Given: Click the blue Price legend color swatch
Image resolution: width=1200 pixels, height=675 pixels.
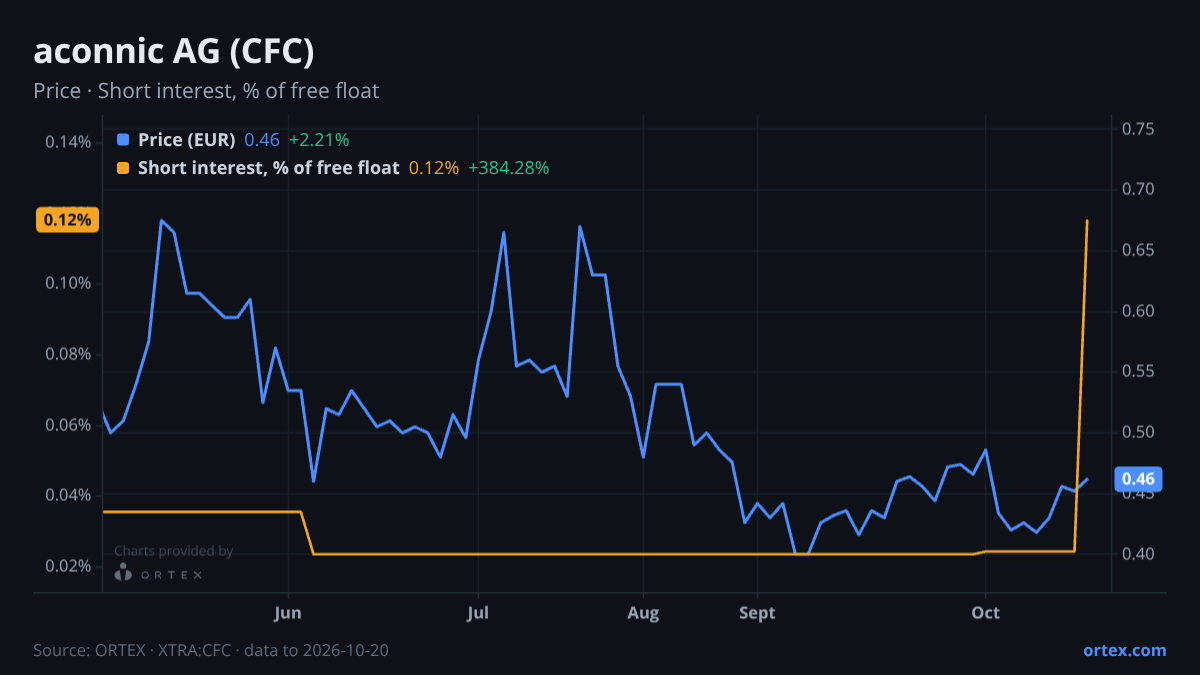Looking at the screenshot, I should click(x=123, y=140).
